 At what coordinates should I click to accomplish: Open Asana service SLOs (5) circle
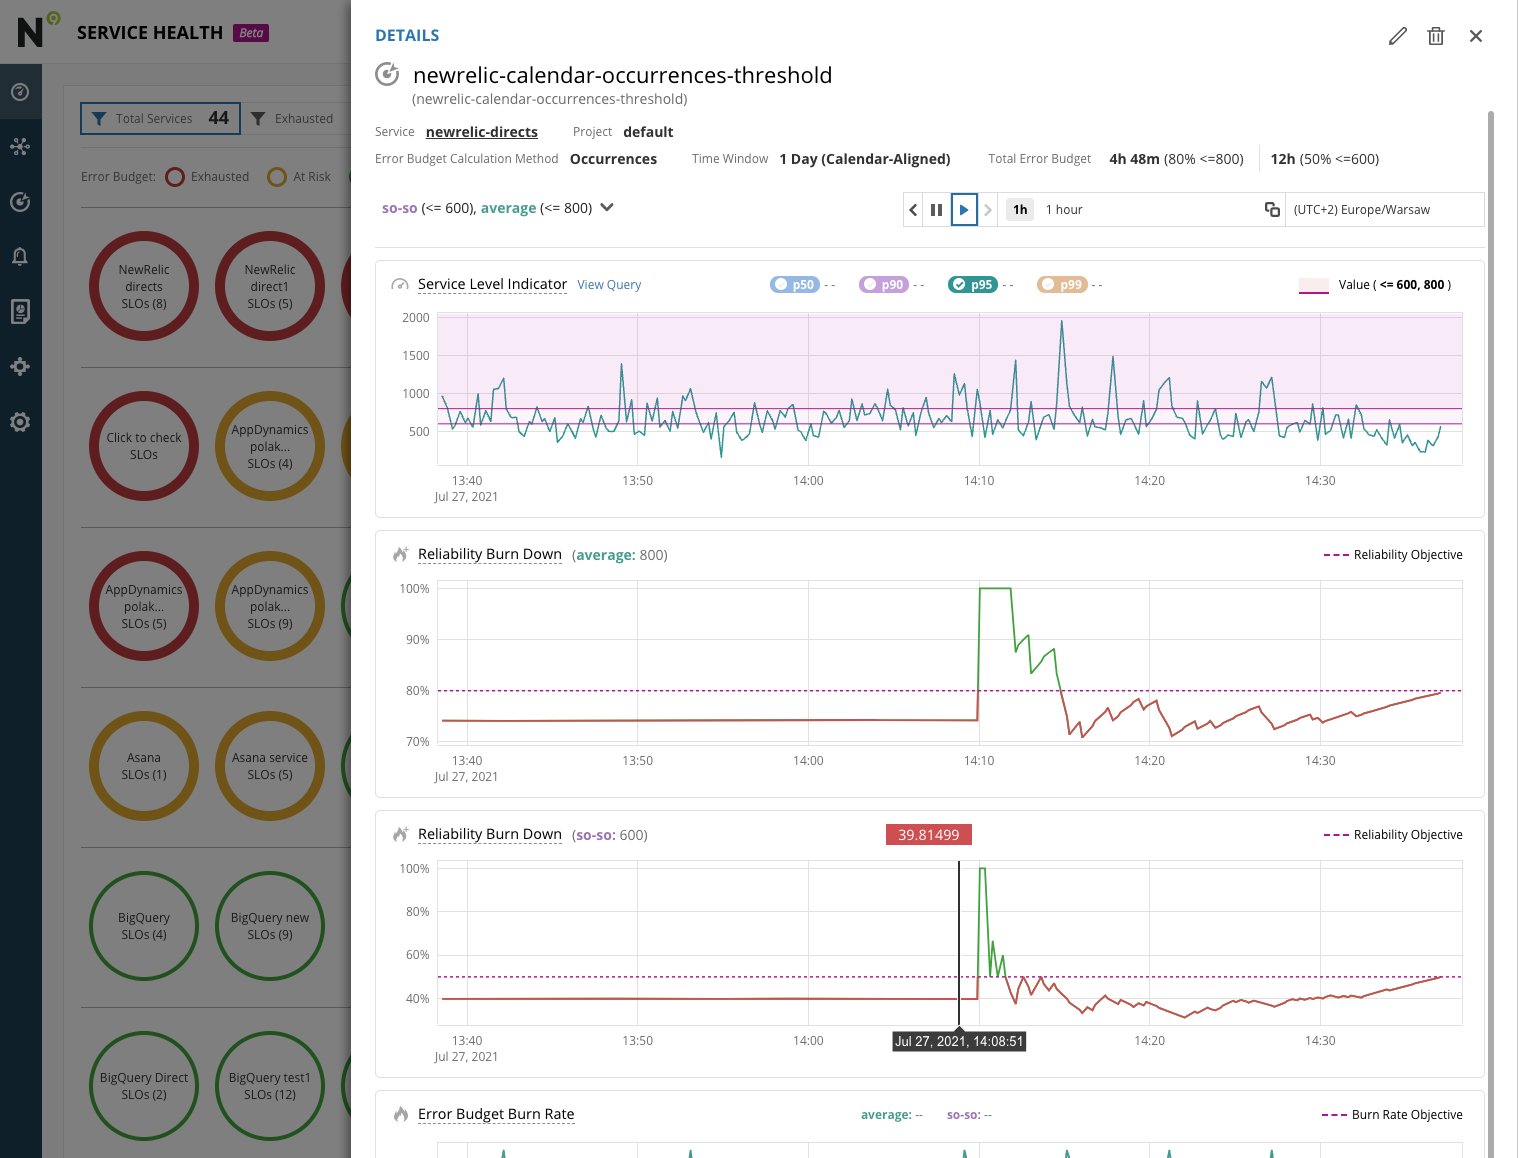click(x=270, y=766)
